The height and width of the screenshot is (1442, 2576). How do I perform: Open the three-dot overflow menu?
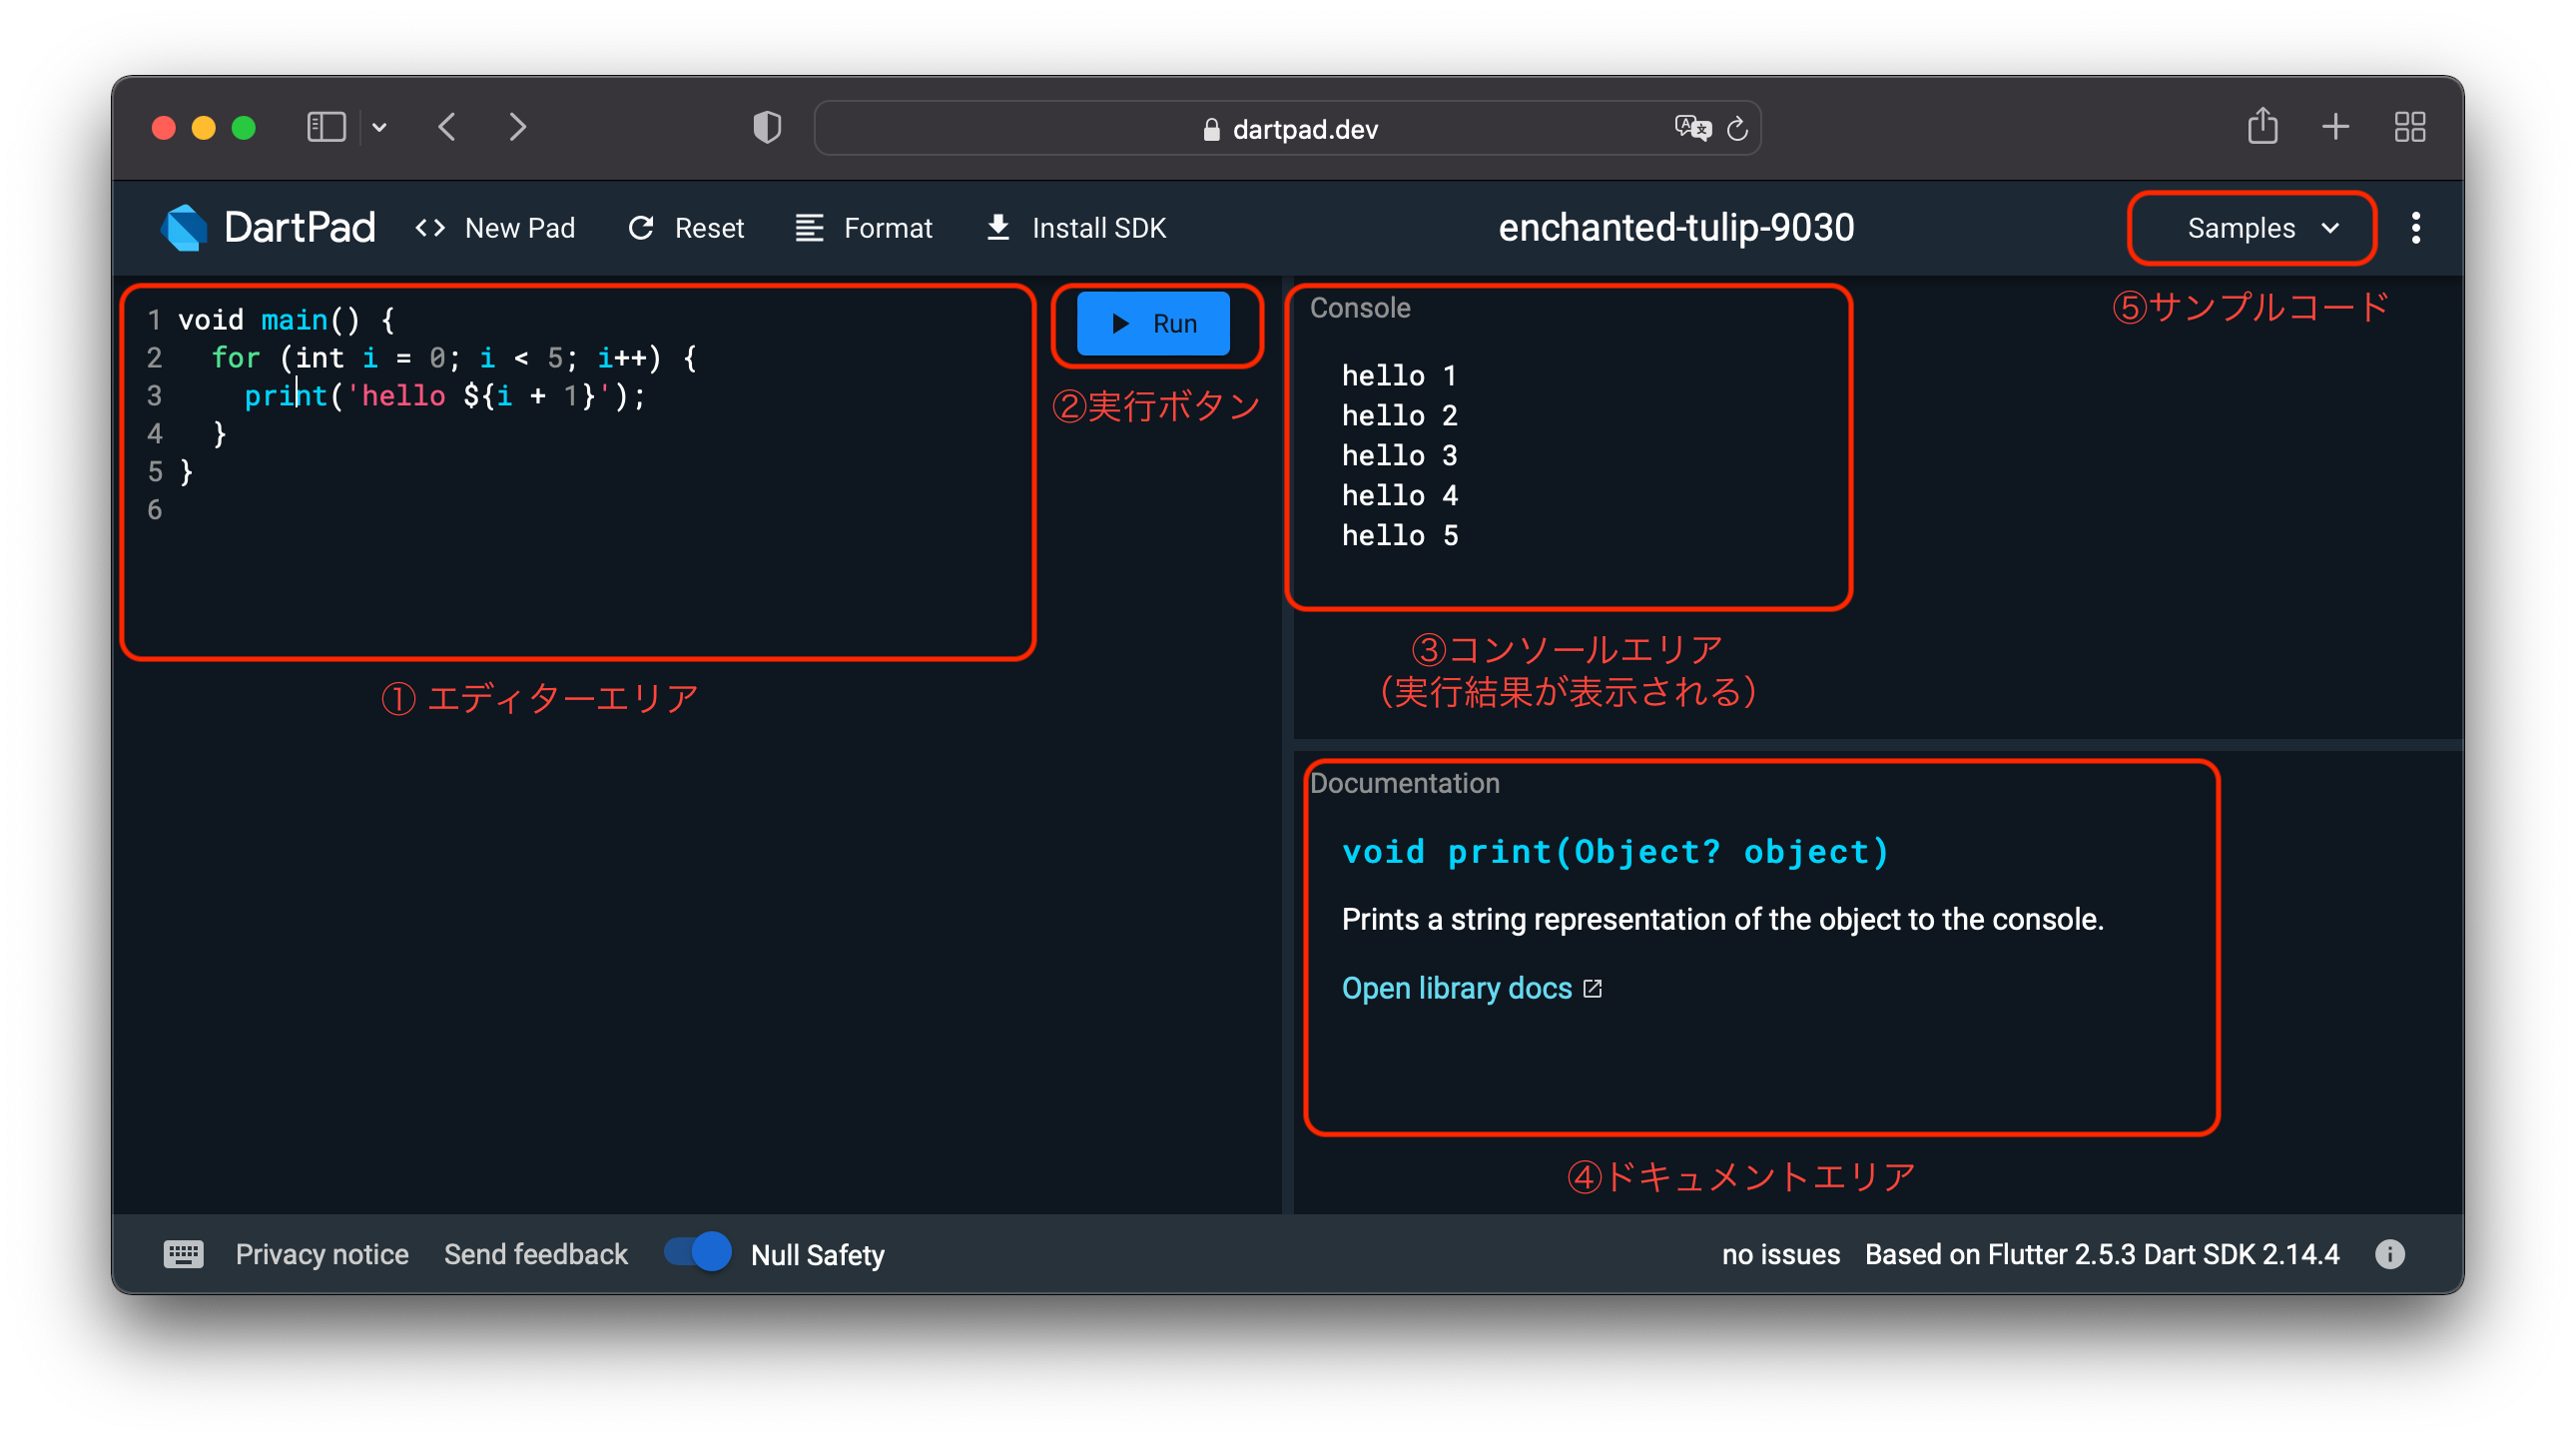tap(2415, 228)
